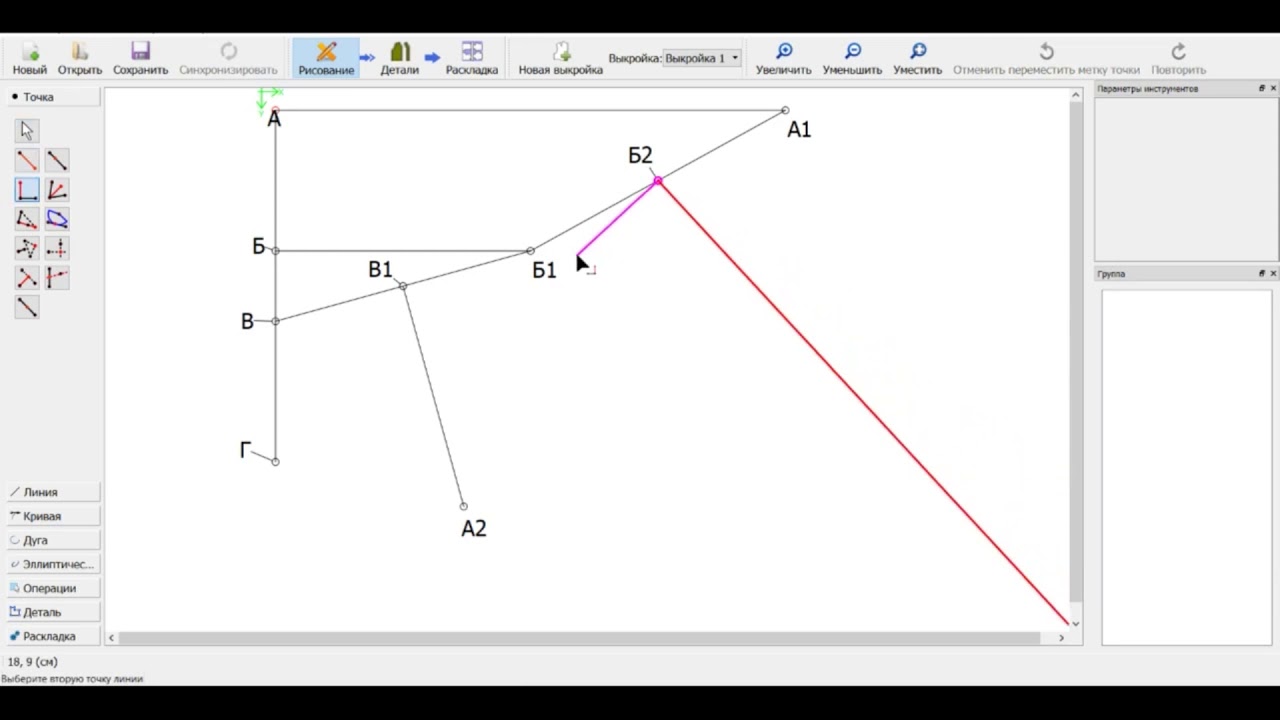Select the arrow pointer tool
The width and height of the screenshot is (1280, 720).
[27, 131]
